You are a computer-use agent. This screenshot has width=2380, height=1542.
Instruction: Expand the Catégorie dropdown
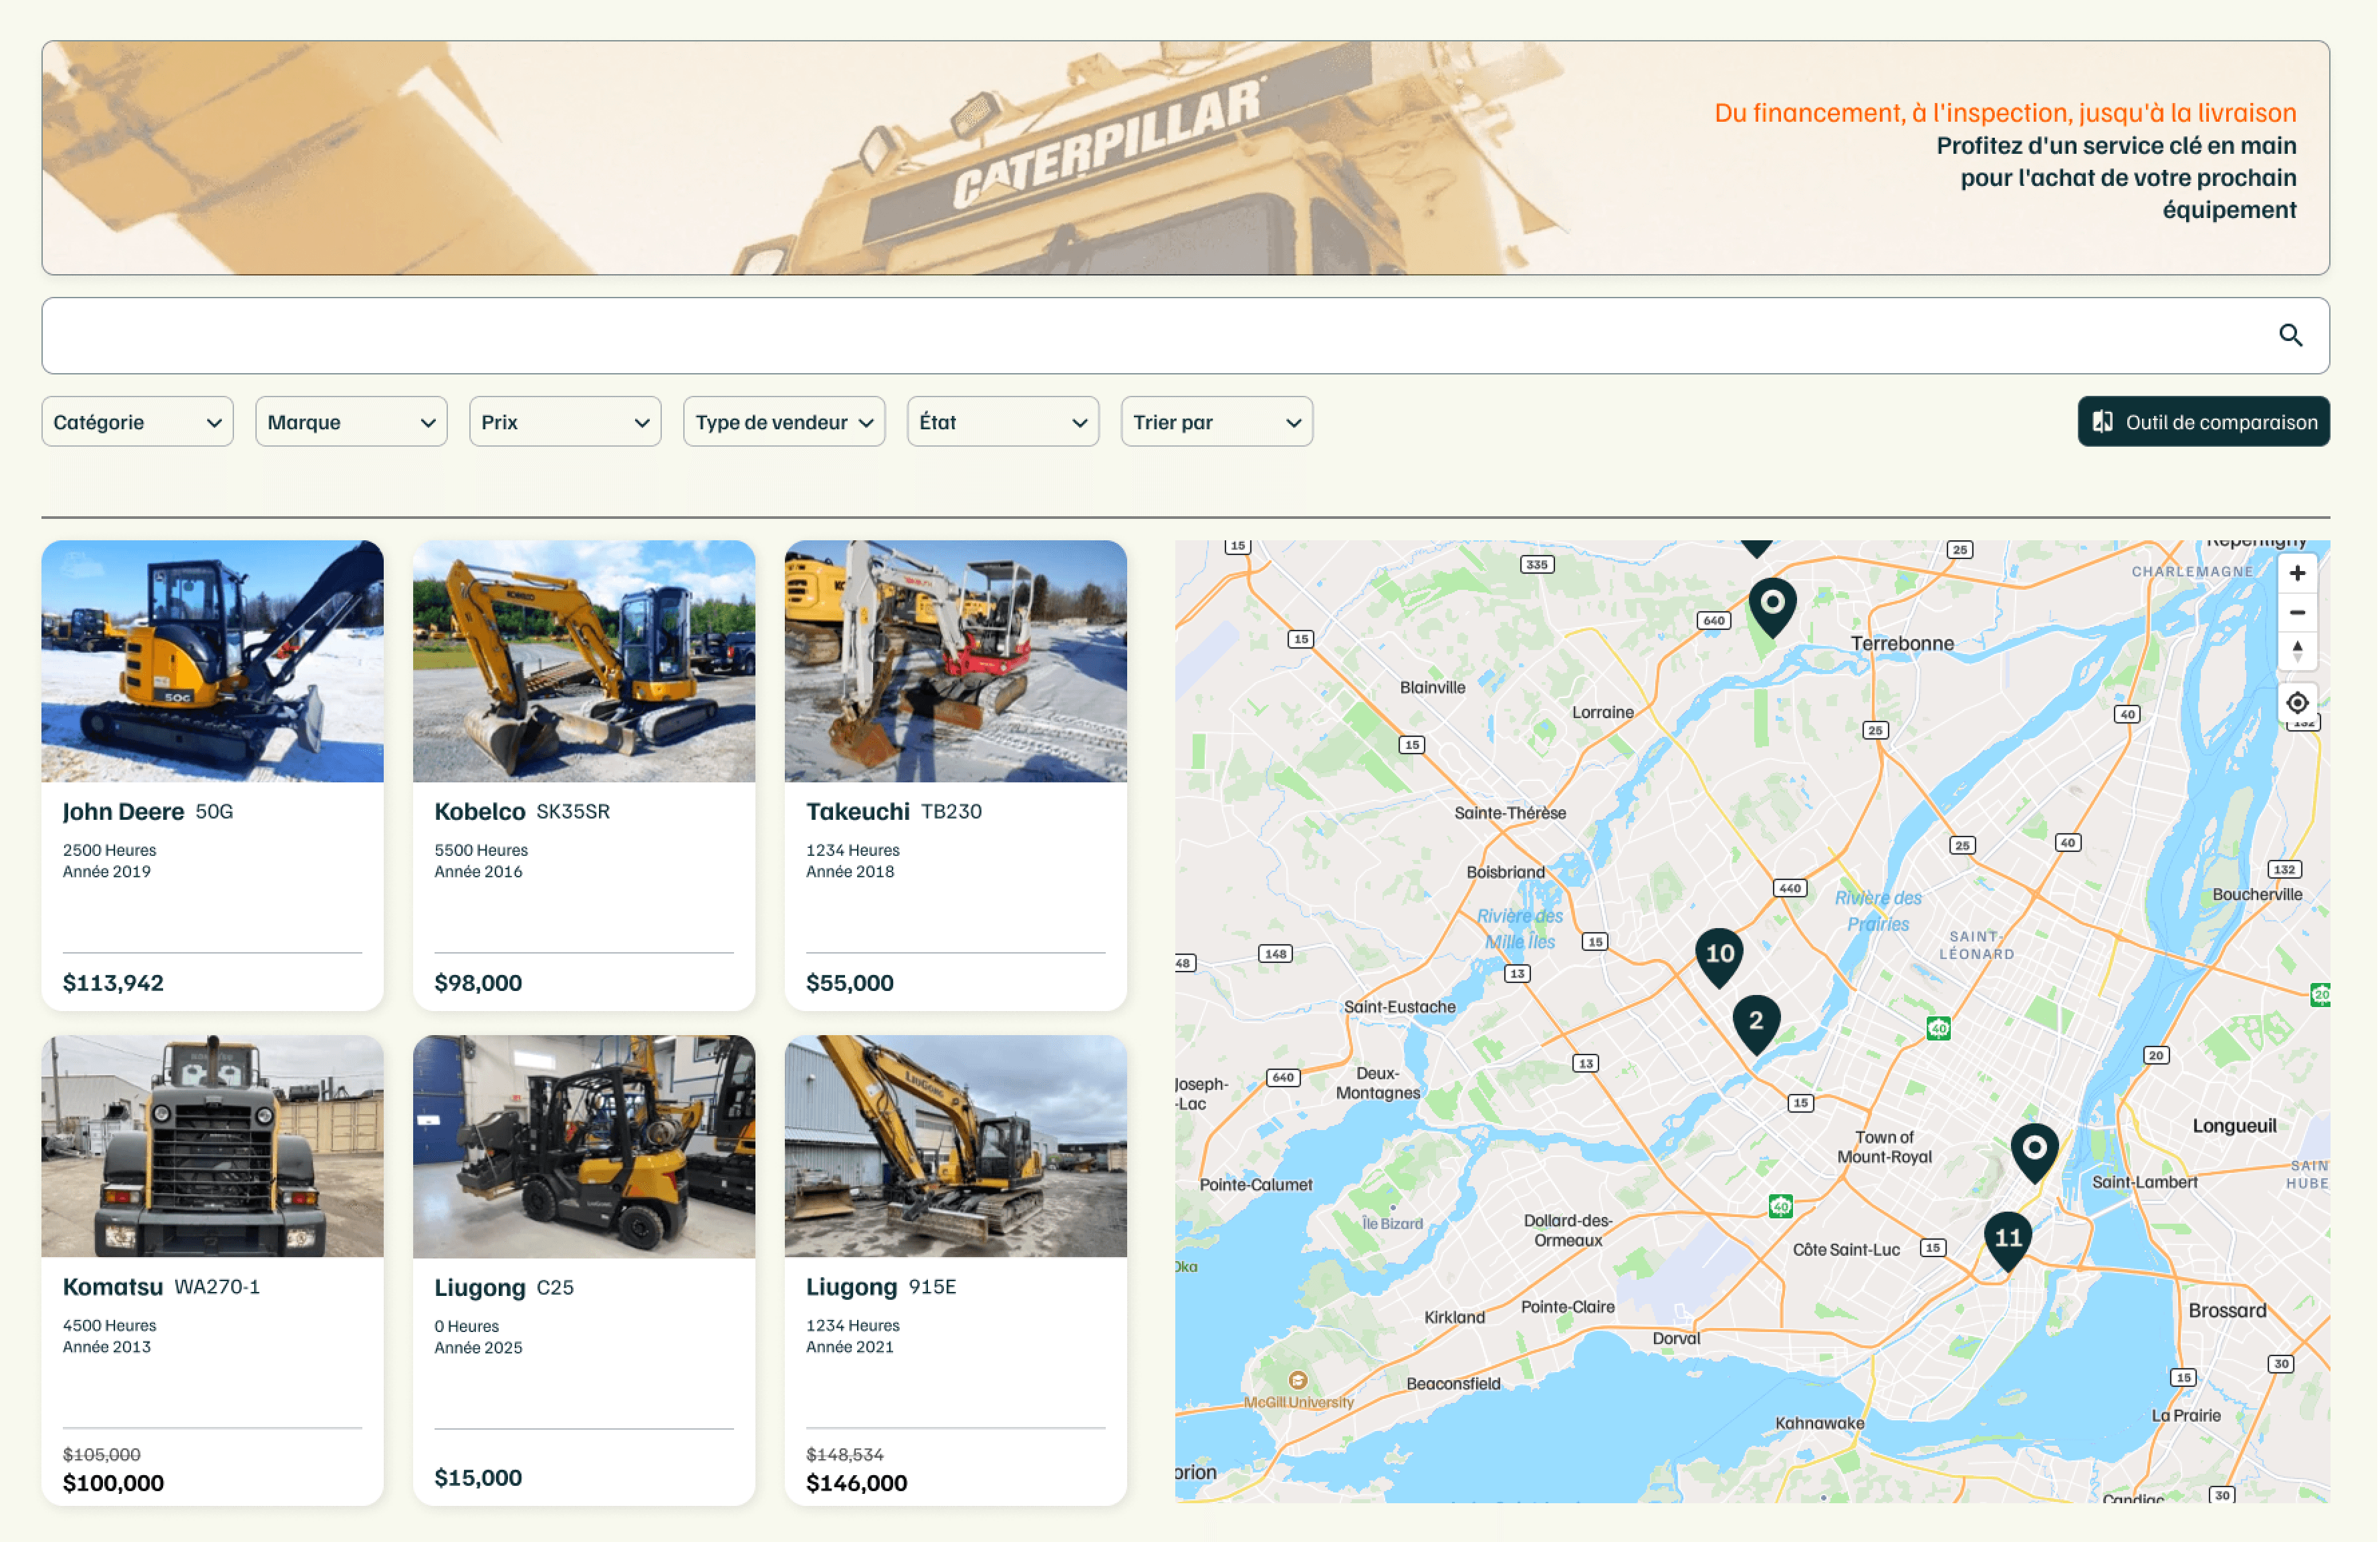137,422
